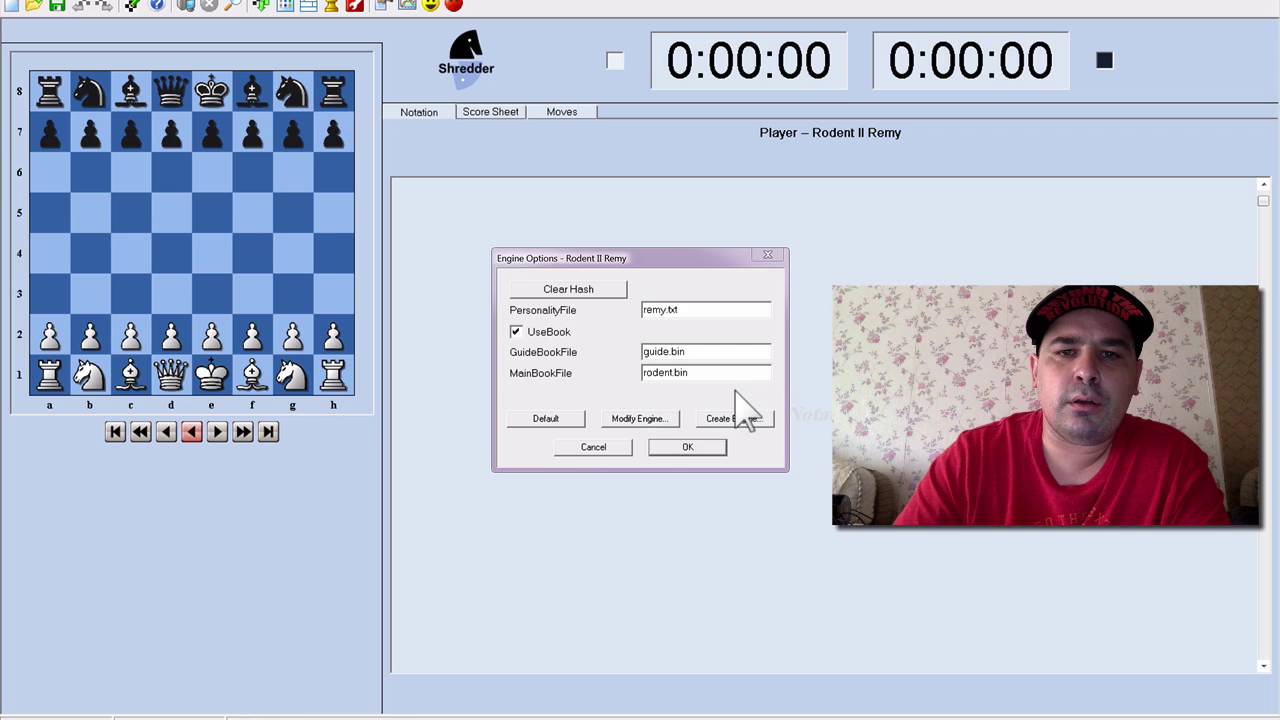The image size is (1280, 720).
Task: Select the black pawn on e7
Action: (212, 132)
